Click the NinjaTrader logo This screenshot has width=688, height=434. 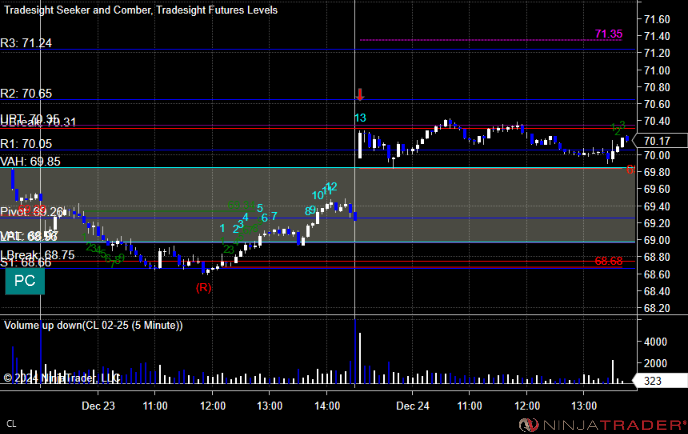(x=602, y=425)
